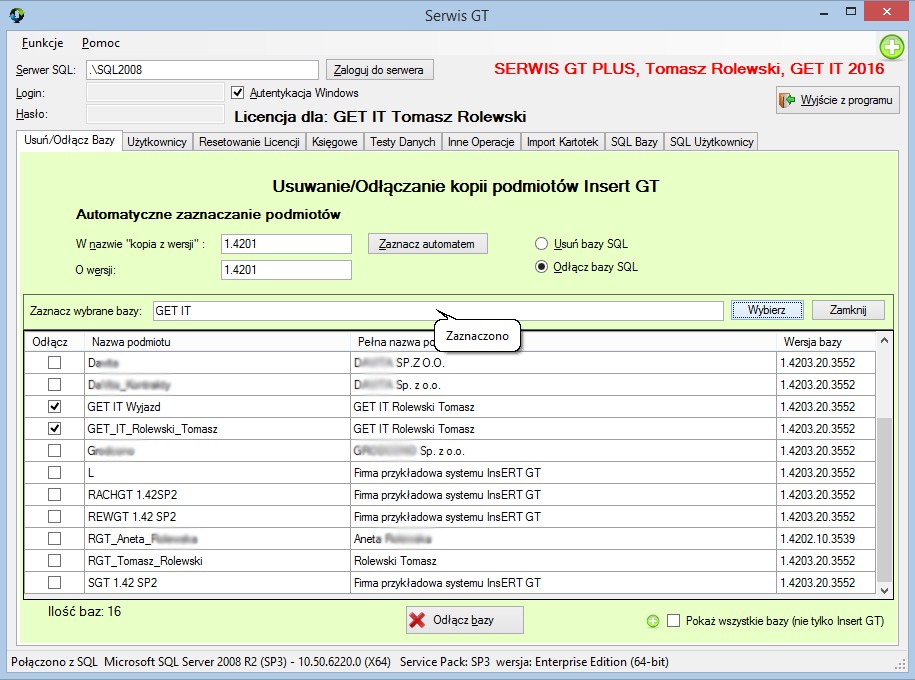Click the 'Rolewski Tomasz' full name cell
This screenshot has height=680, width=915.
tap(563, 561)
